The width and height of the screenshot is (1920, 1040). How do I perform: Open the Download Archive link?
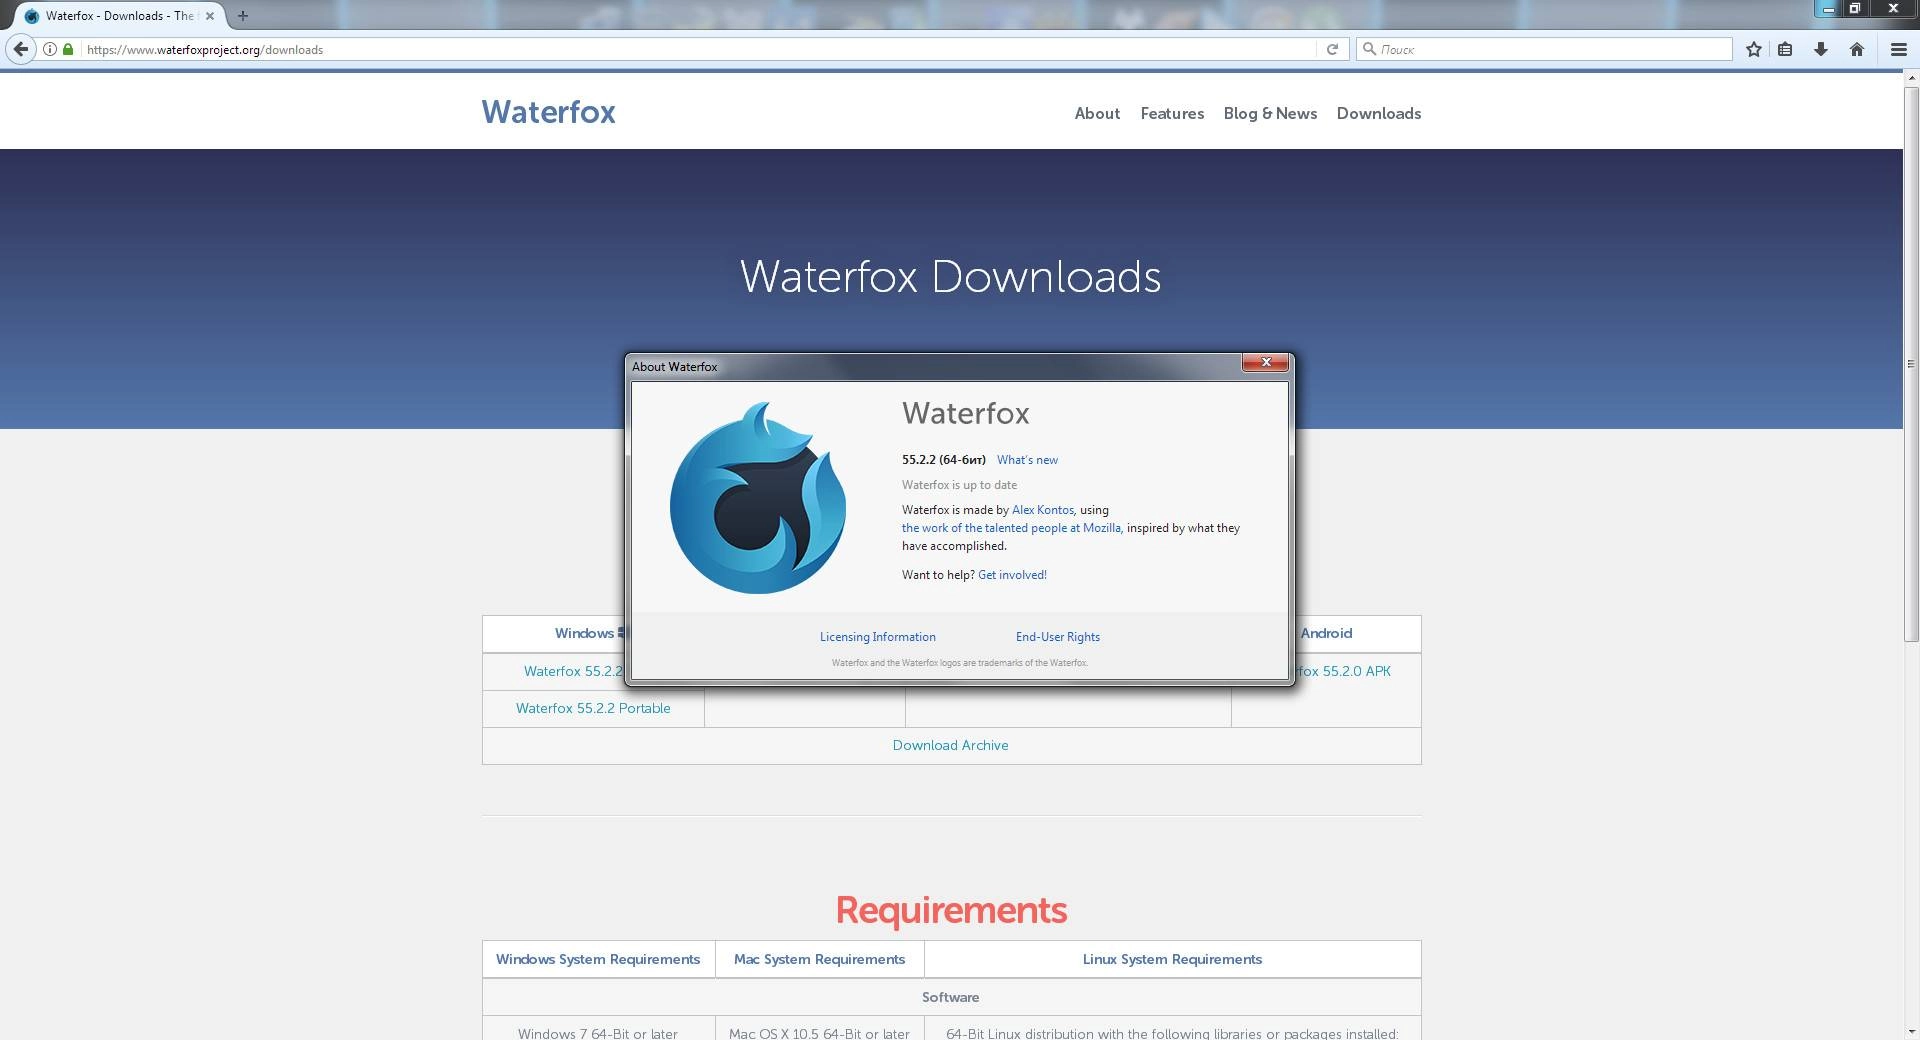coord(950,745)
